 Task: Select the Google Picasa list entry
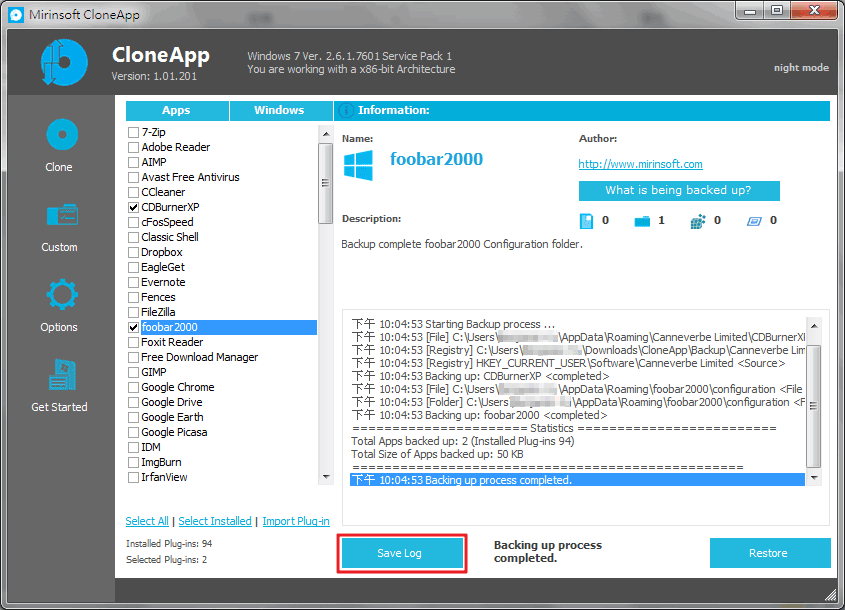[x=174, y=433]
